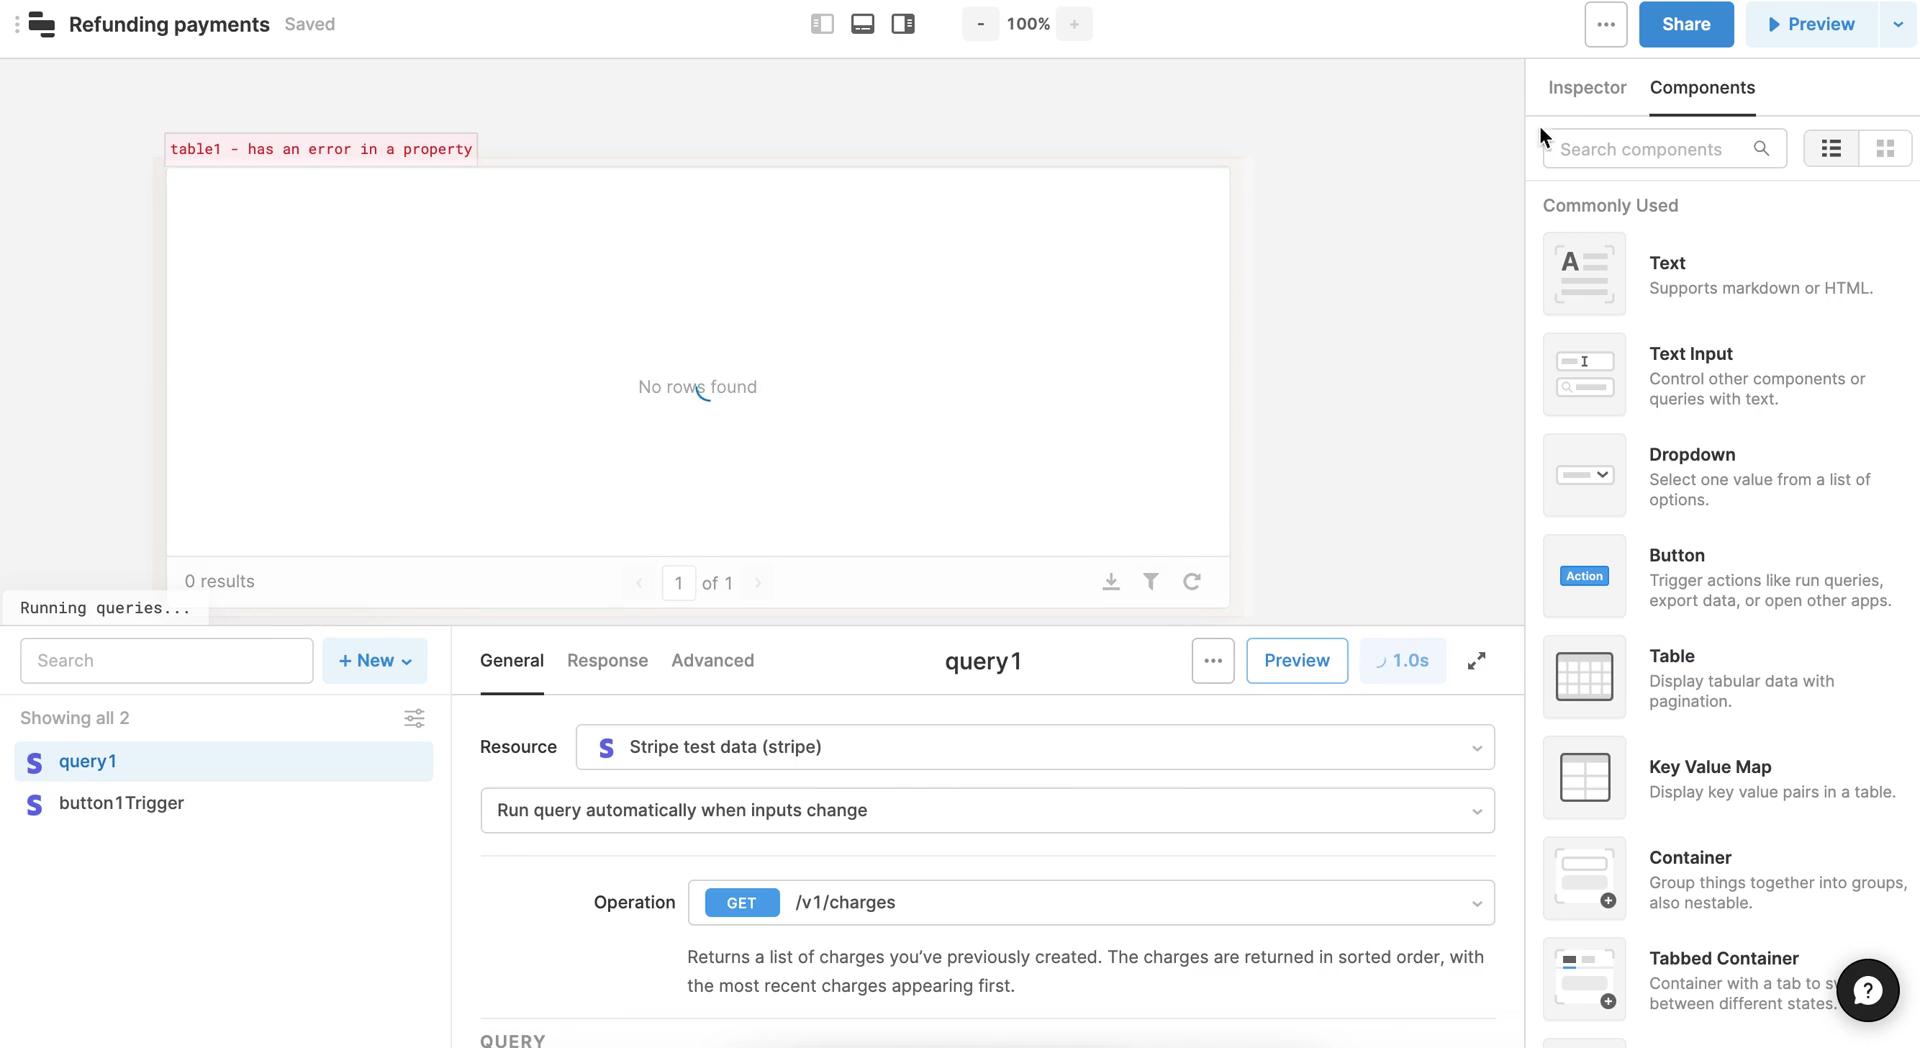
Task: Select the Text component icon
Action: click(x=1584, y=274)
